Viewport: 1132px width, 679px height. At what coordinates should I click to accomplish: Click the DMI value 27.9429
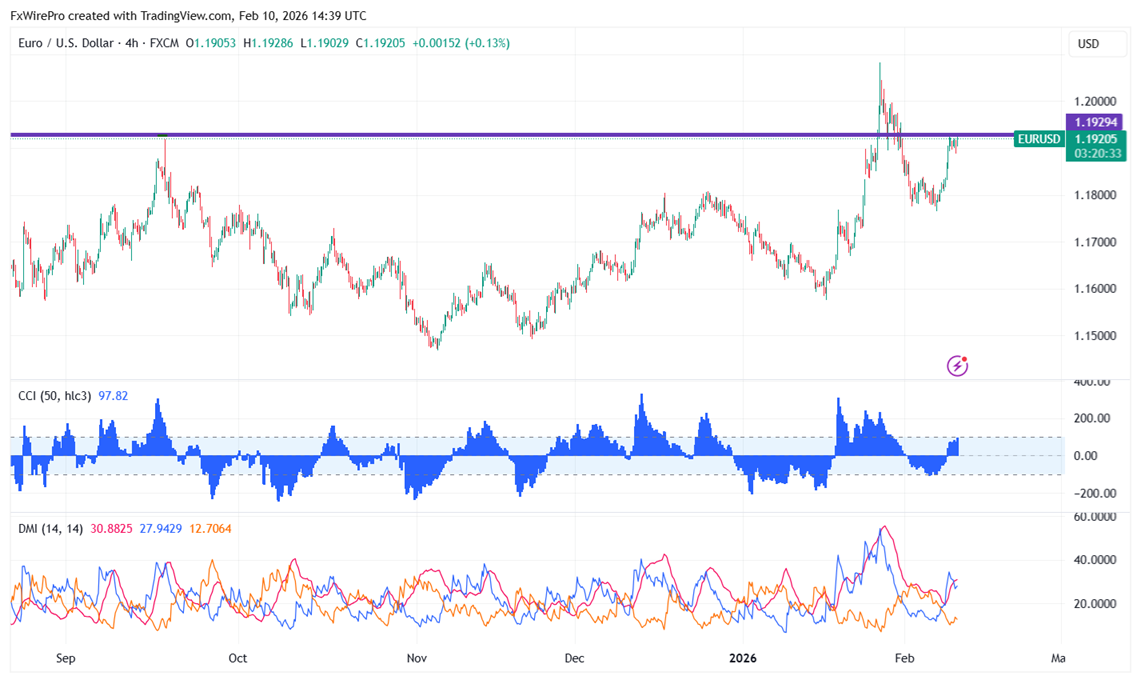click(160, 529)
